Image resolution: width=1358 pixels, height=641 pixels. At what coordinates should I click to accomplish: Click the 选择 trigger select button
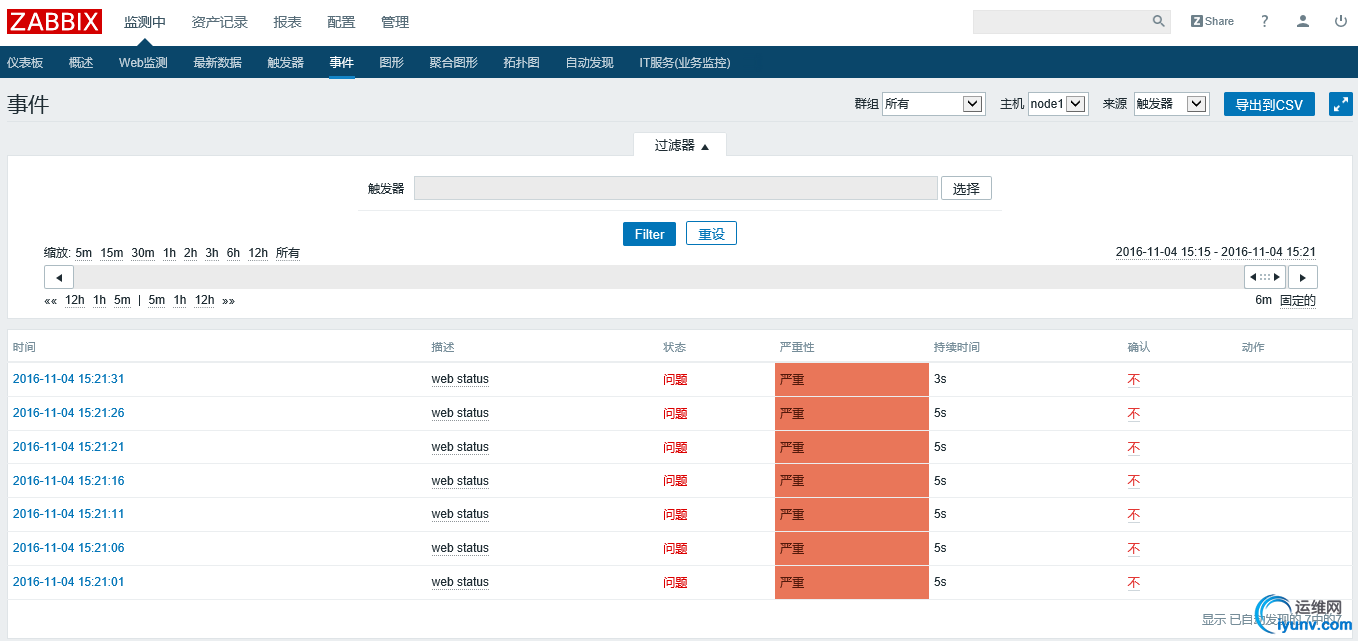point(966,188)
